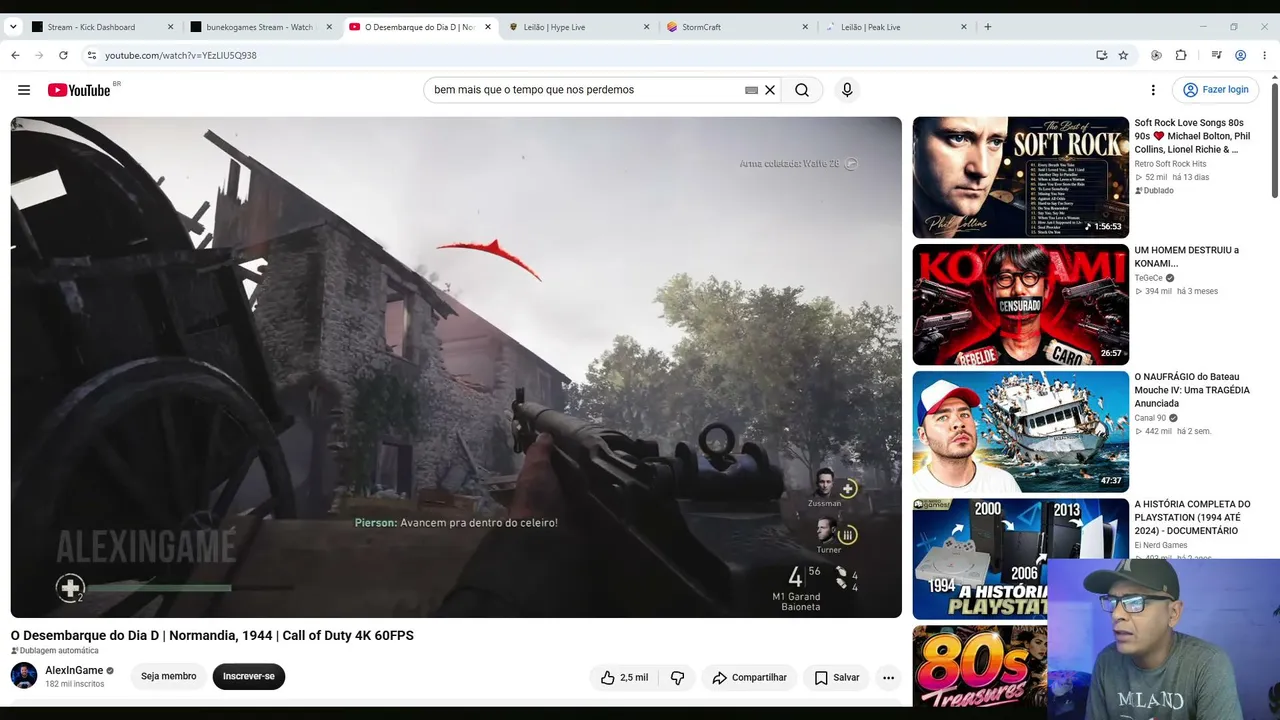Save video with Salvar button
This screenshot has height=720, width=1280.
pyautogui.click(x=836, y=677)
